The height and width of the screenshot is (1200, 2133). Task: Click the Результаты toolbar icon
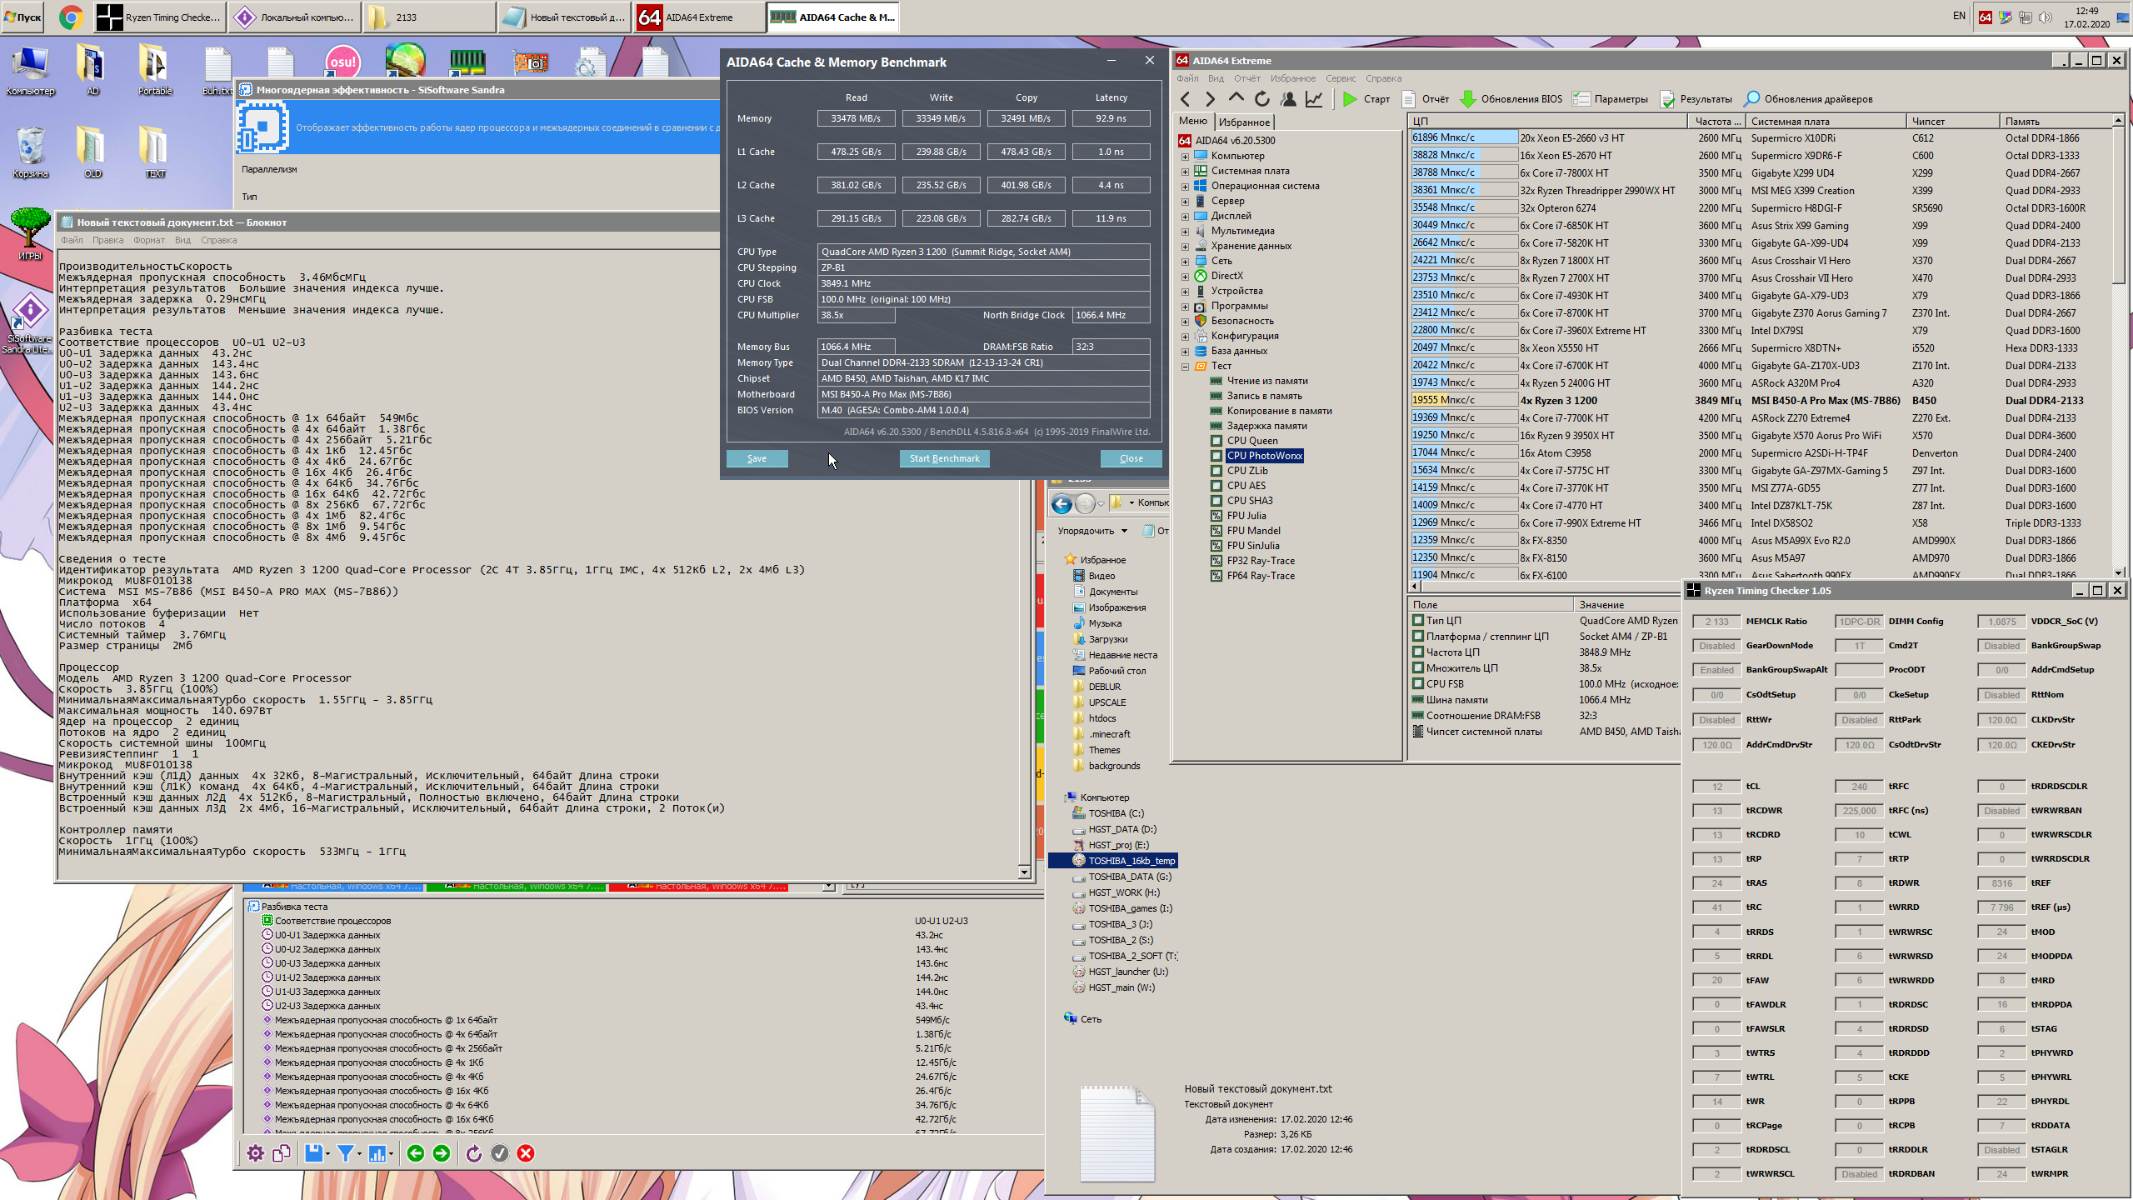pyautogui.click(x=1667, y=99)
